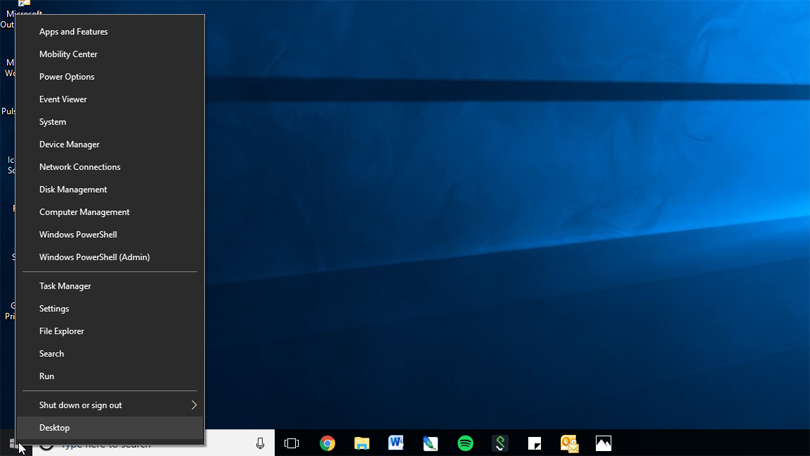Choose Disk Management
The width and height of the screenshot is (810, 456).
[x=73, y=190]
